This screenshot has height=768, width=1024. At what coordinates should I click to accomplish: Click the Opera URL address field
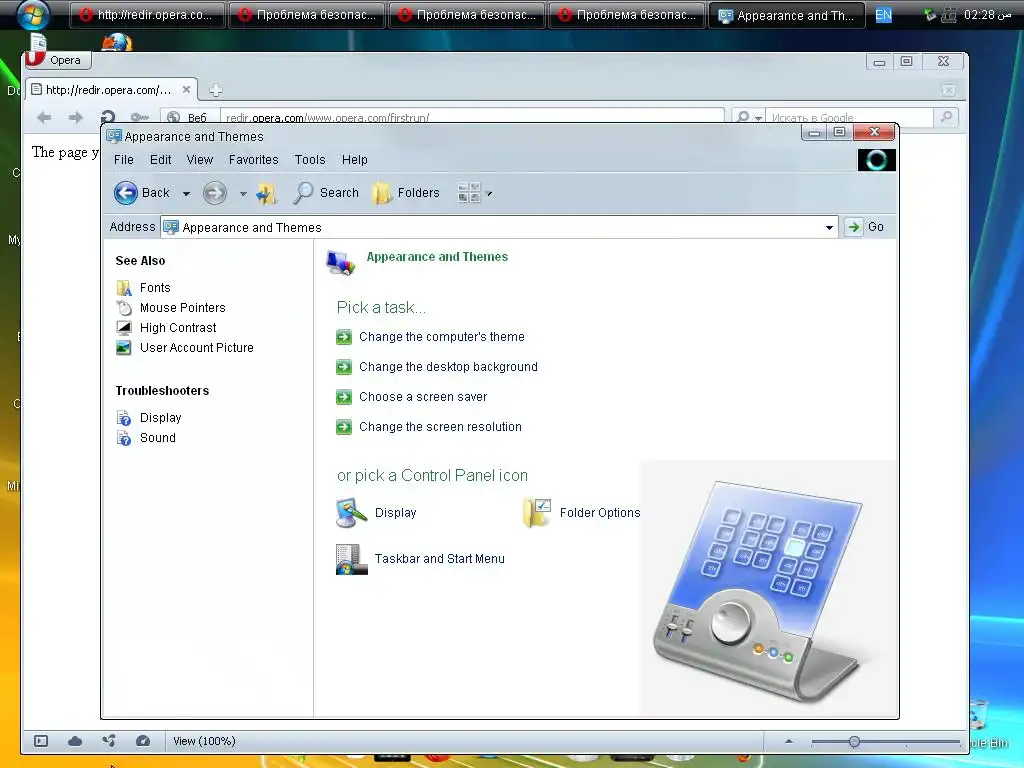(x=472, y=117)
